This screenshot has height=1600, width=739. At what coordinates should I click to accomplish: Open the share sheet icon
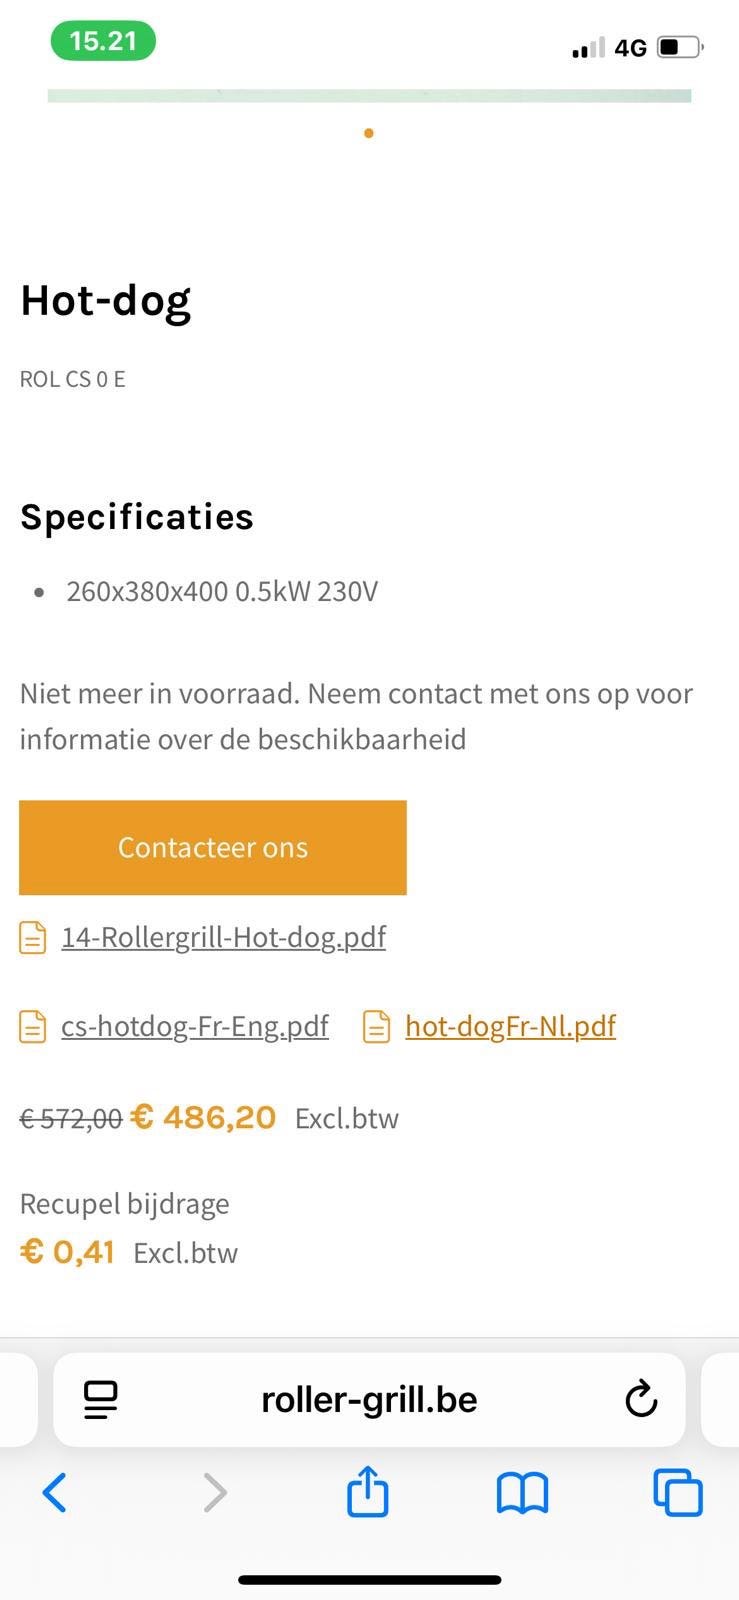point(367,1491)
